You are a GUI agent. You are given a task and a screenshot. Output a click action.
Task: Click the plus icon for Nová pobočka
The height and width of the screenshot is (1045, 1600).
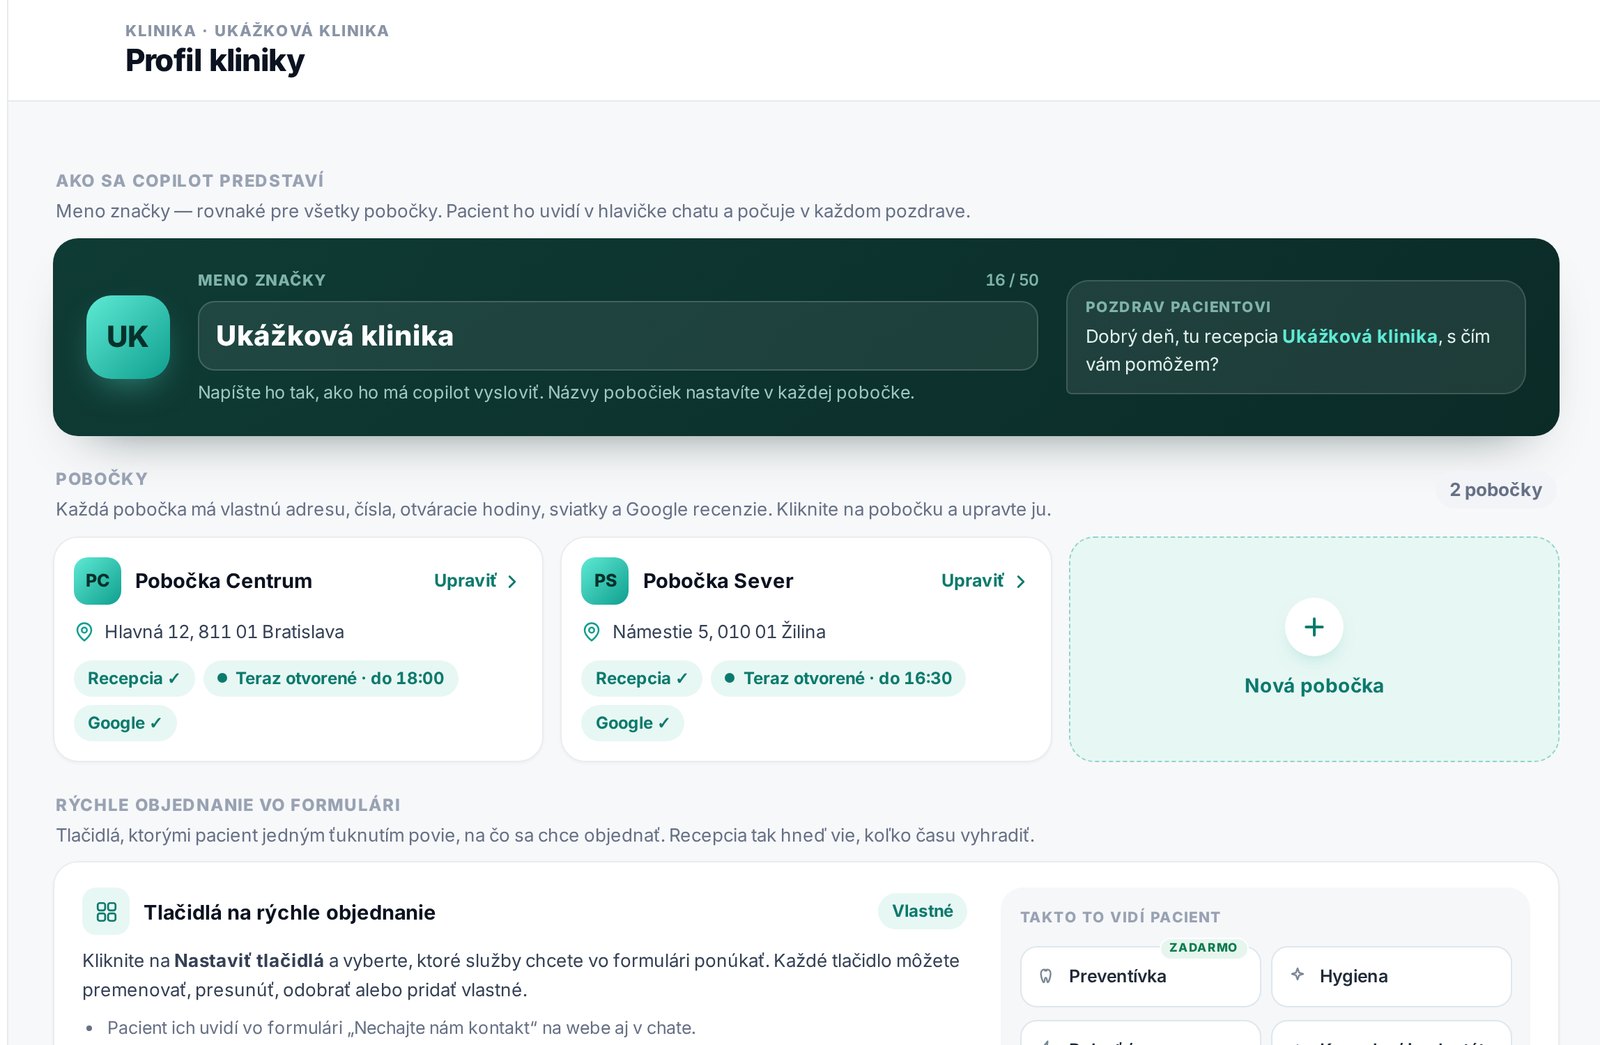[x=1314, y=627]
